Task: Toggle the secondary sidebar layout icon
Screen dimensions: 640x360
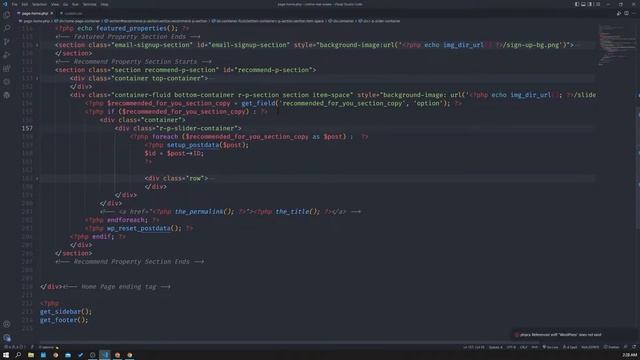Action: (590, 4)
